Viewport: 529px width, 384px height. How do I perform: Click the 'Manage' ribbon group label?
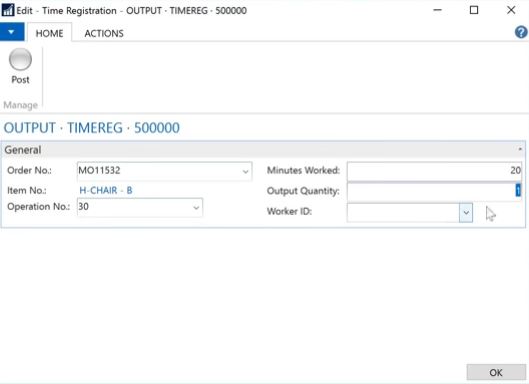(20, 105)
